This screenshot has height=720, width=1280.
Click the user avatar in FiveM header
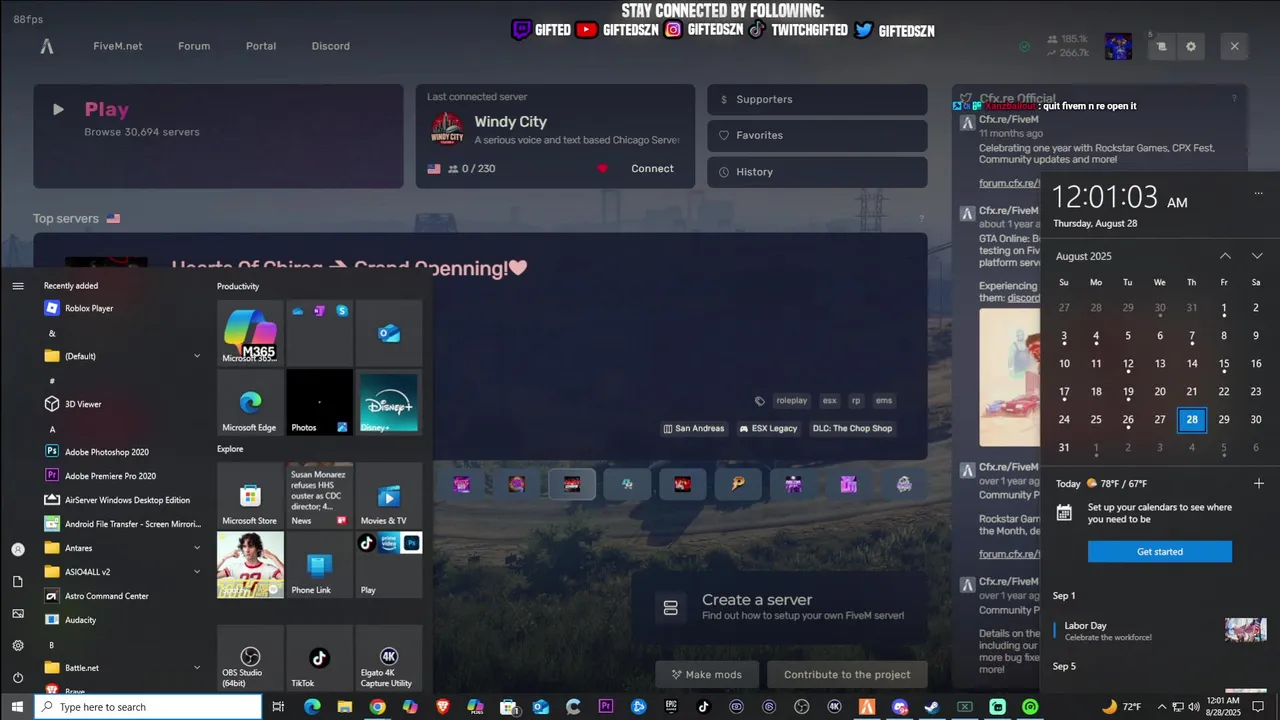click(1118, 46)
